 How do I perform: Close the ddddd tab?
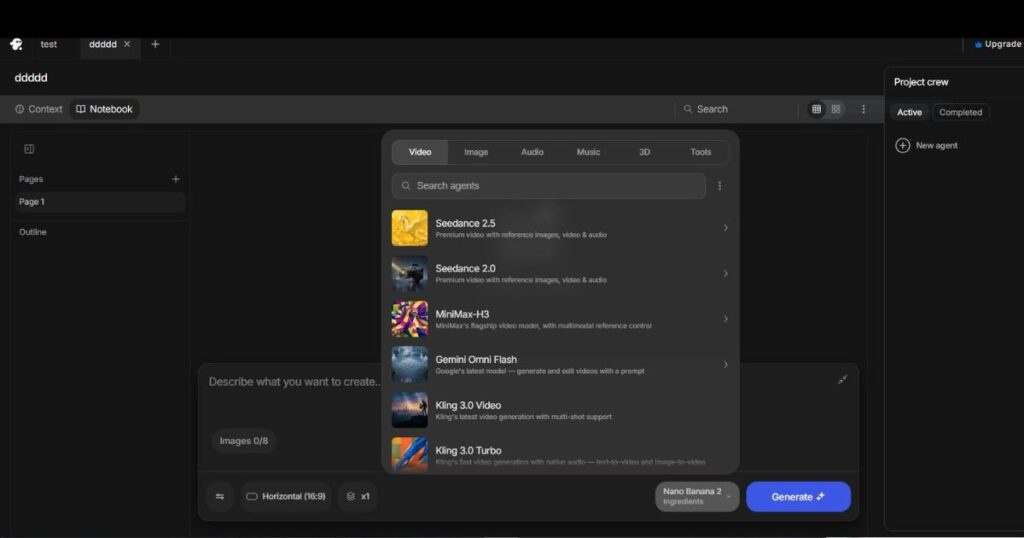coord(127,44)
